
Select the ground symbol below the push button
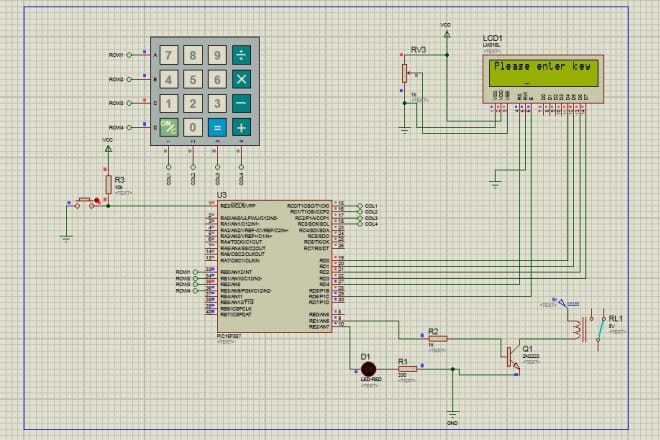66,238
